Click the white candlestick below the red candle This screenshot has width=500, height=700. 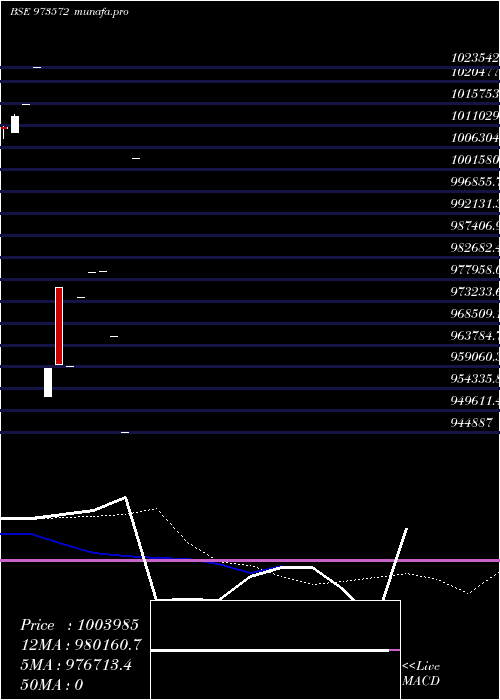pos(48,382)
